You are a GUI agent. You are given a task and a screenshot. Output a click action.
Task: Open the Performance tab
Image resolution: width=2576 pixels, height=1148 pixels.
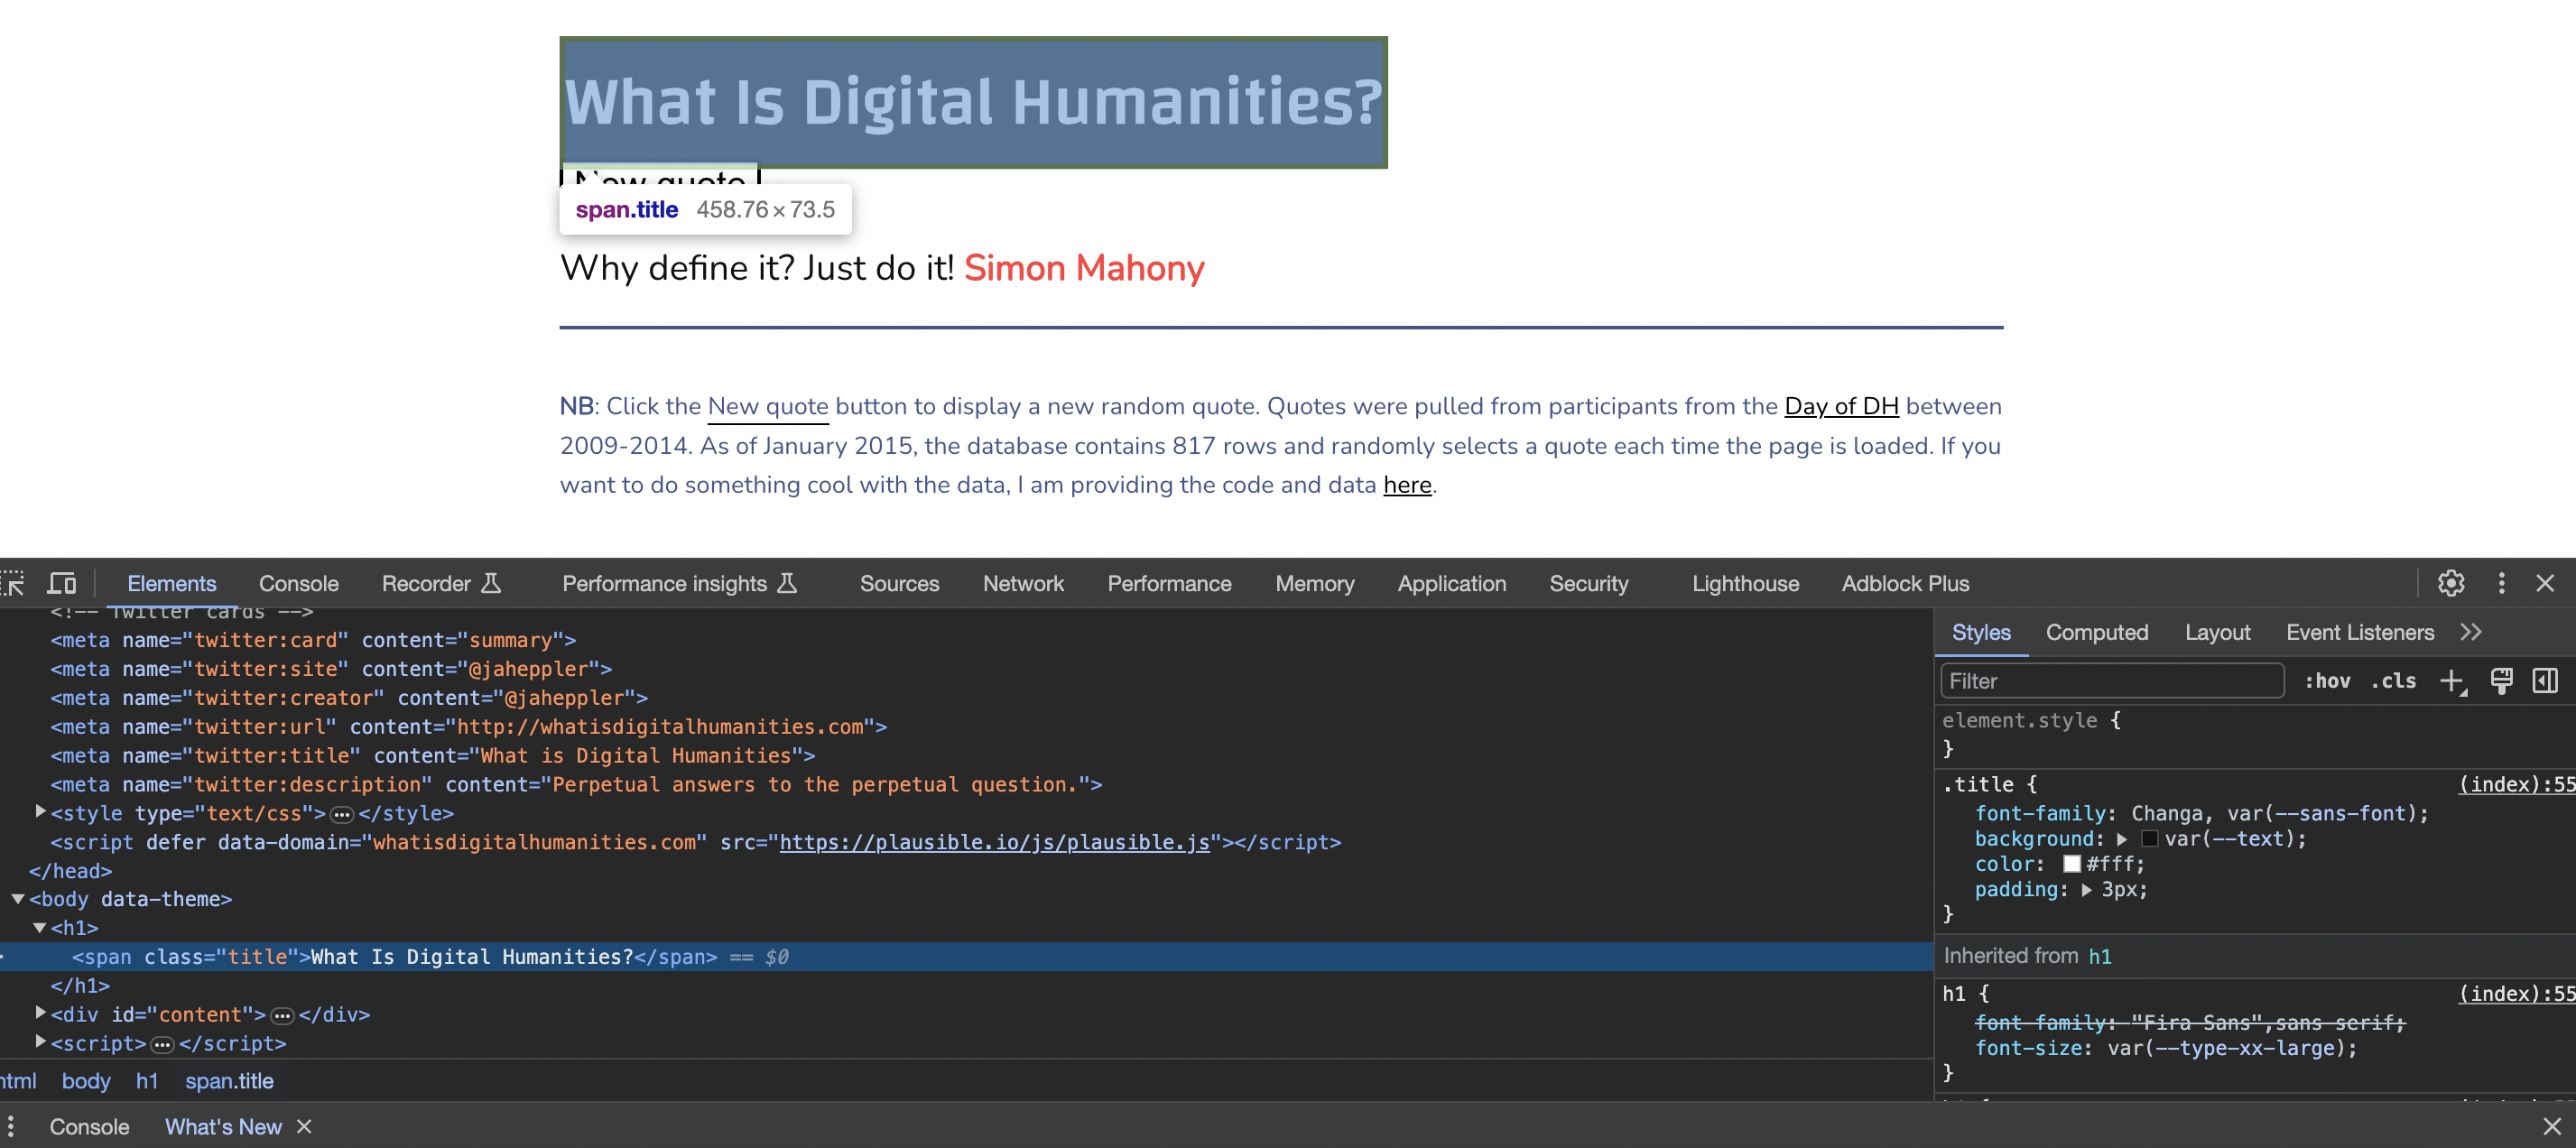click(x=1169, y=583)
